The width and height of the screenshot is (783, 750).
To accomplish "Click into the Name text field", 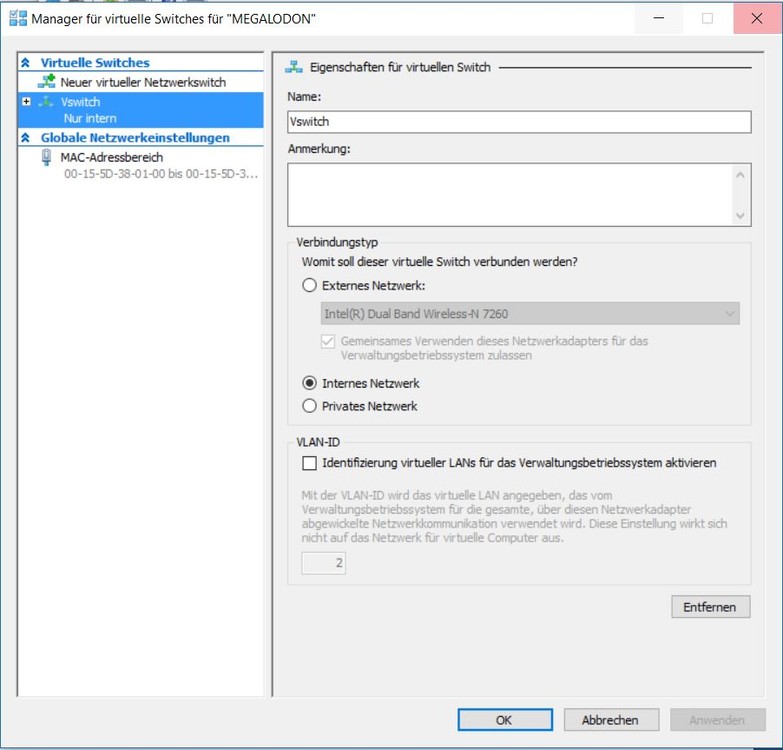I will point(518,122).
